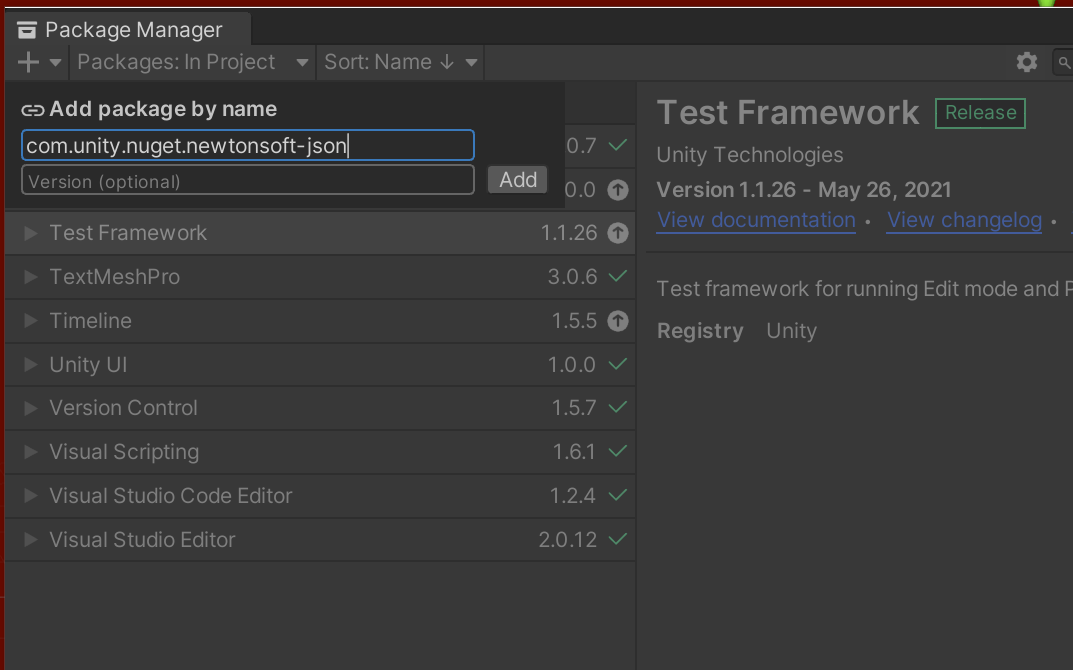Click the update arrow icon for Timeline
The image size is (1073, 670).
point(617,321)
